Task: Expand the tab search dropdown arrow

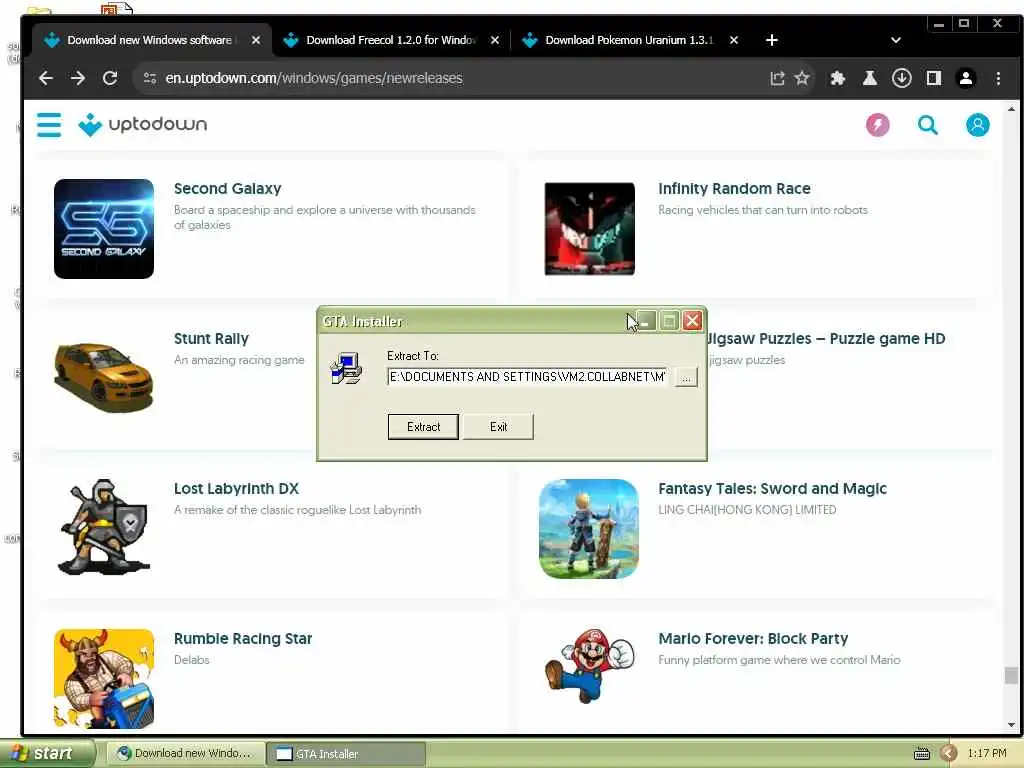Action: [896, 40]
